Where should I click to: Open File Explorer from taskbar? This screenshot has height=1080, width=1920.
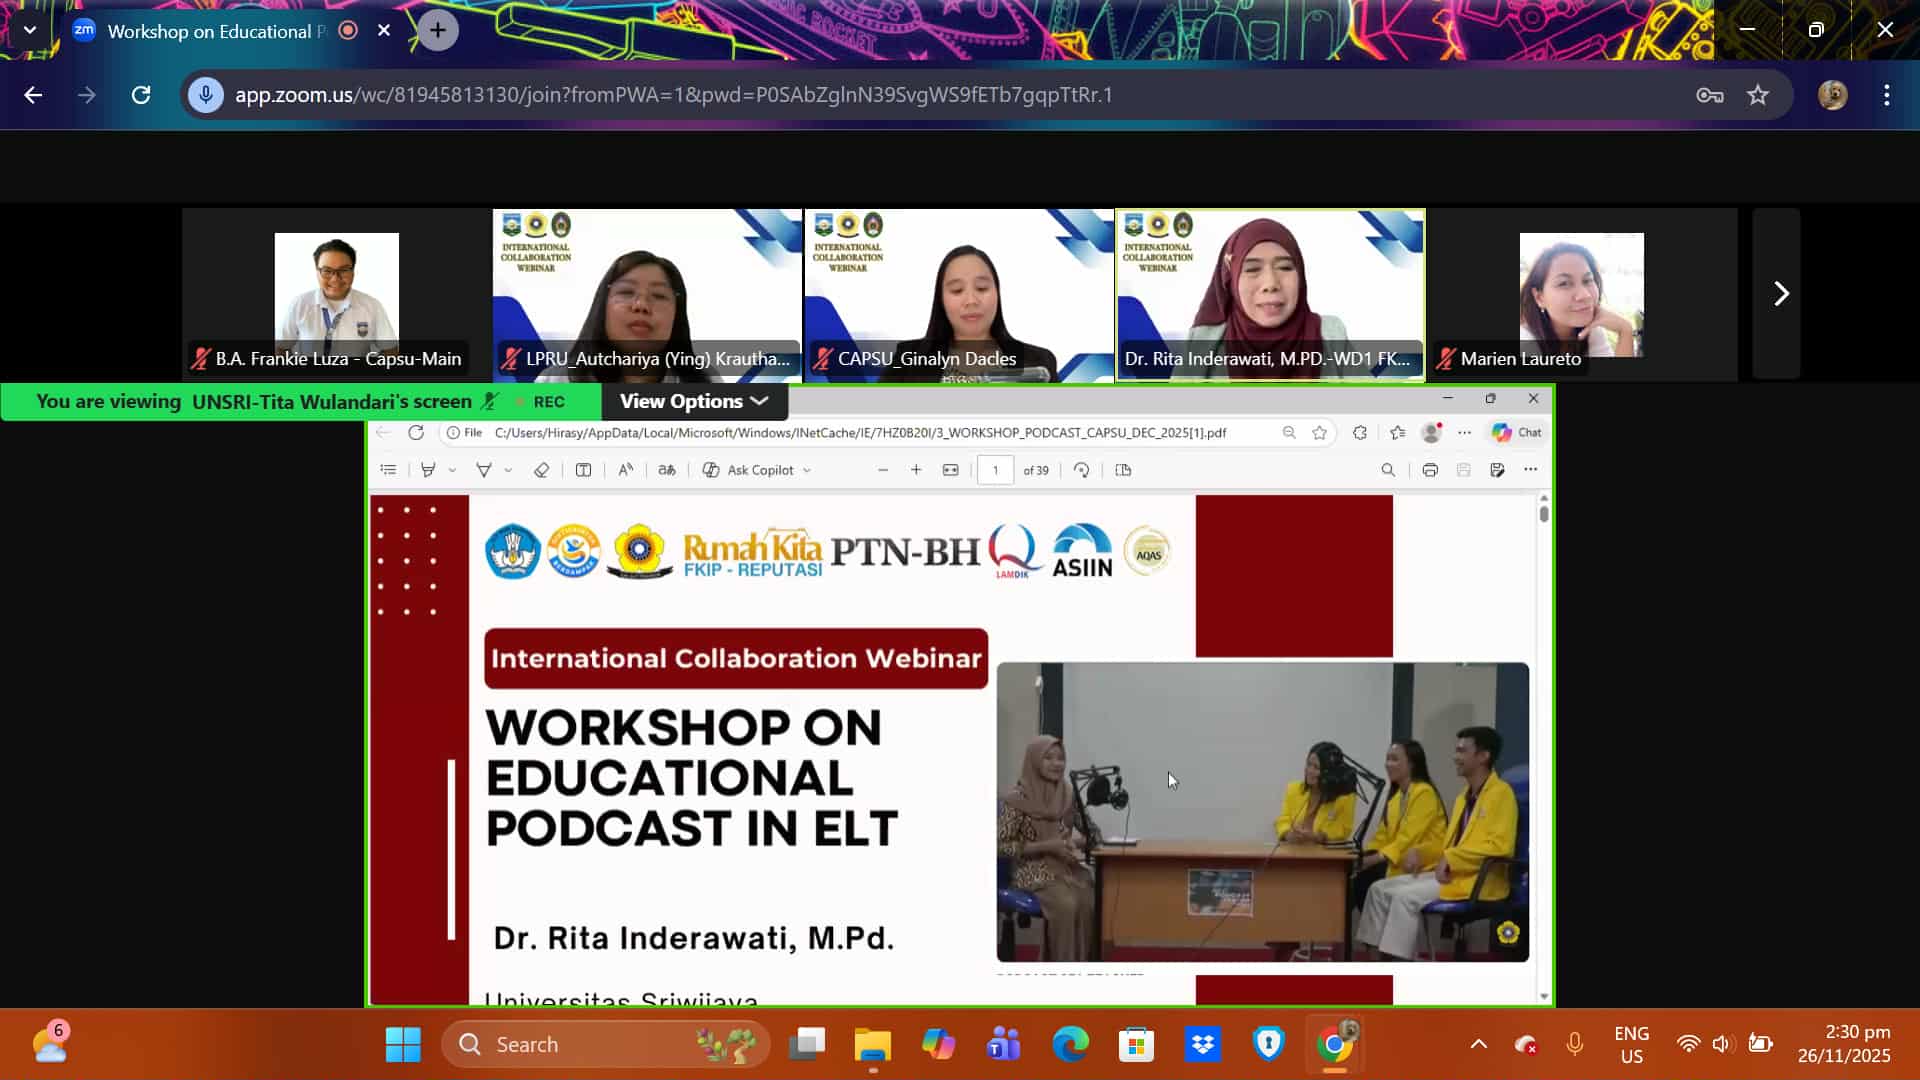coord(872,1045)
